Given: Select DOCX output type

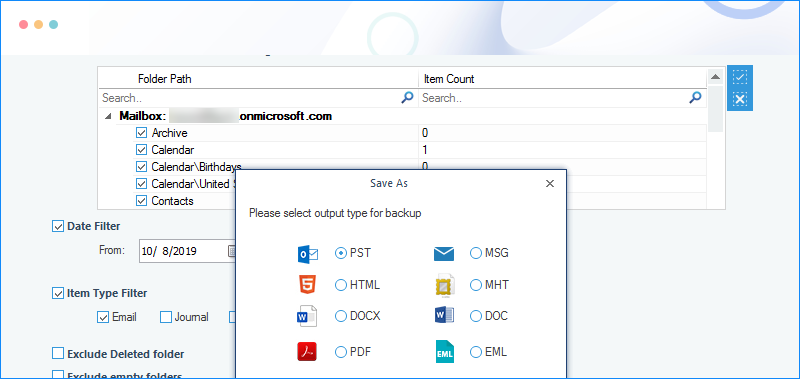Looking at the screenshot, I should coord(340,316).
